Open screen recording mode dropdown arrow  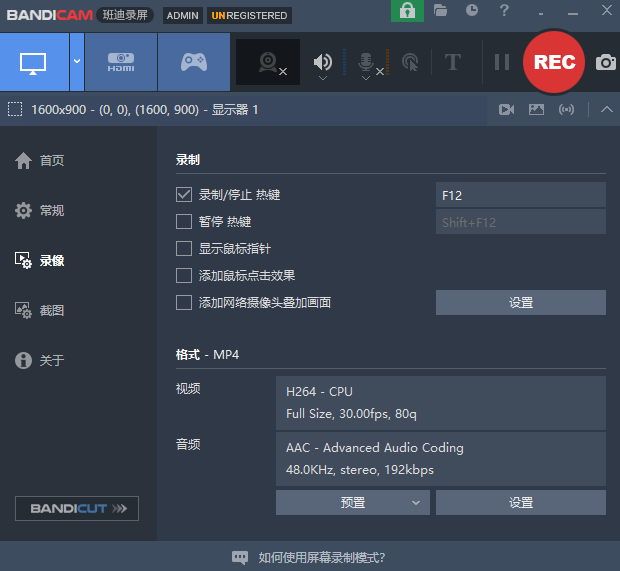(77, 62)
